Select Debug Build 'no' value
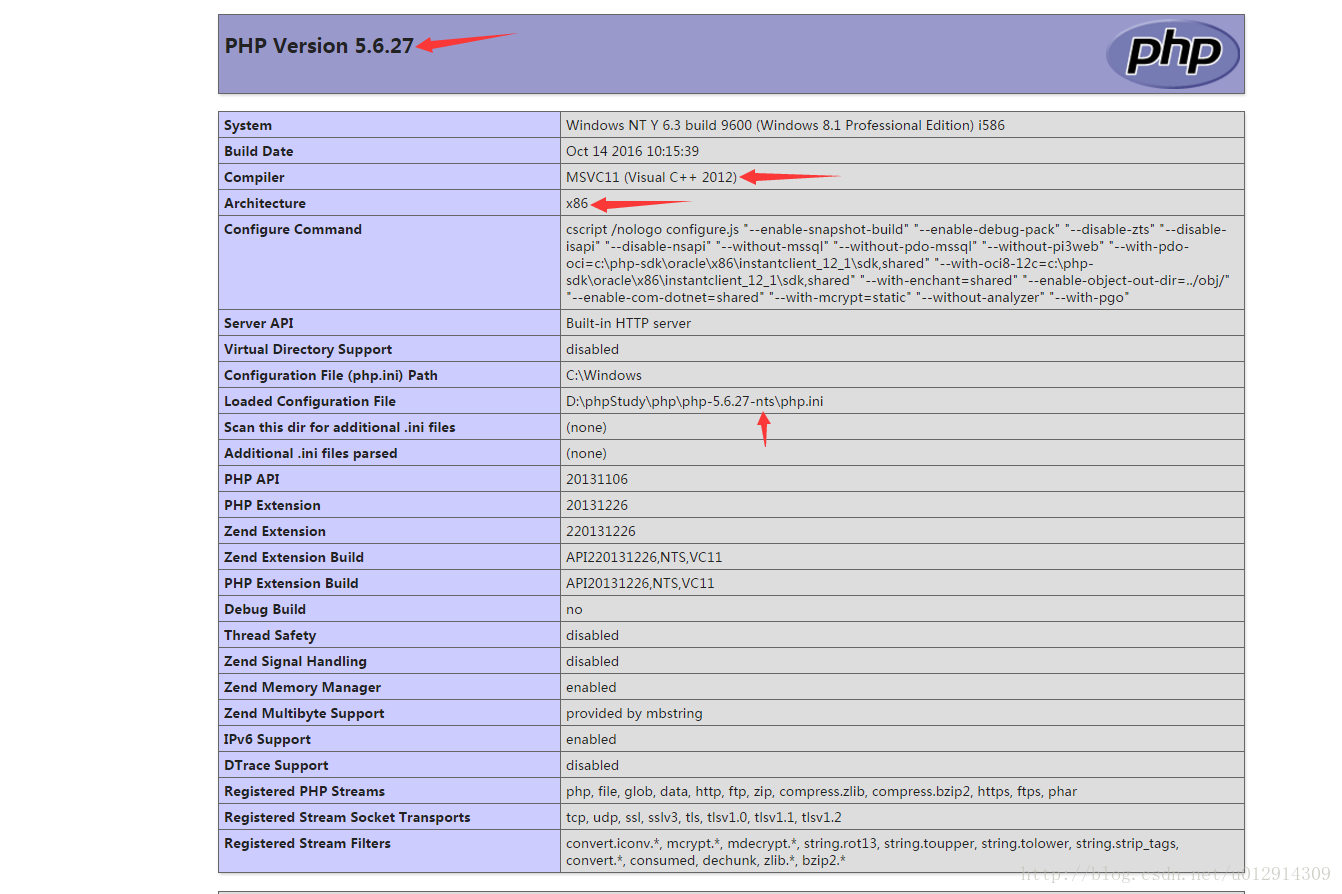 click(x=574, y=609)
